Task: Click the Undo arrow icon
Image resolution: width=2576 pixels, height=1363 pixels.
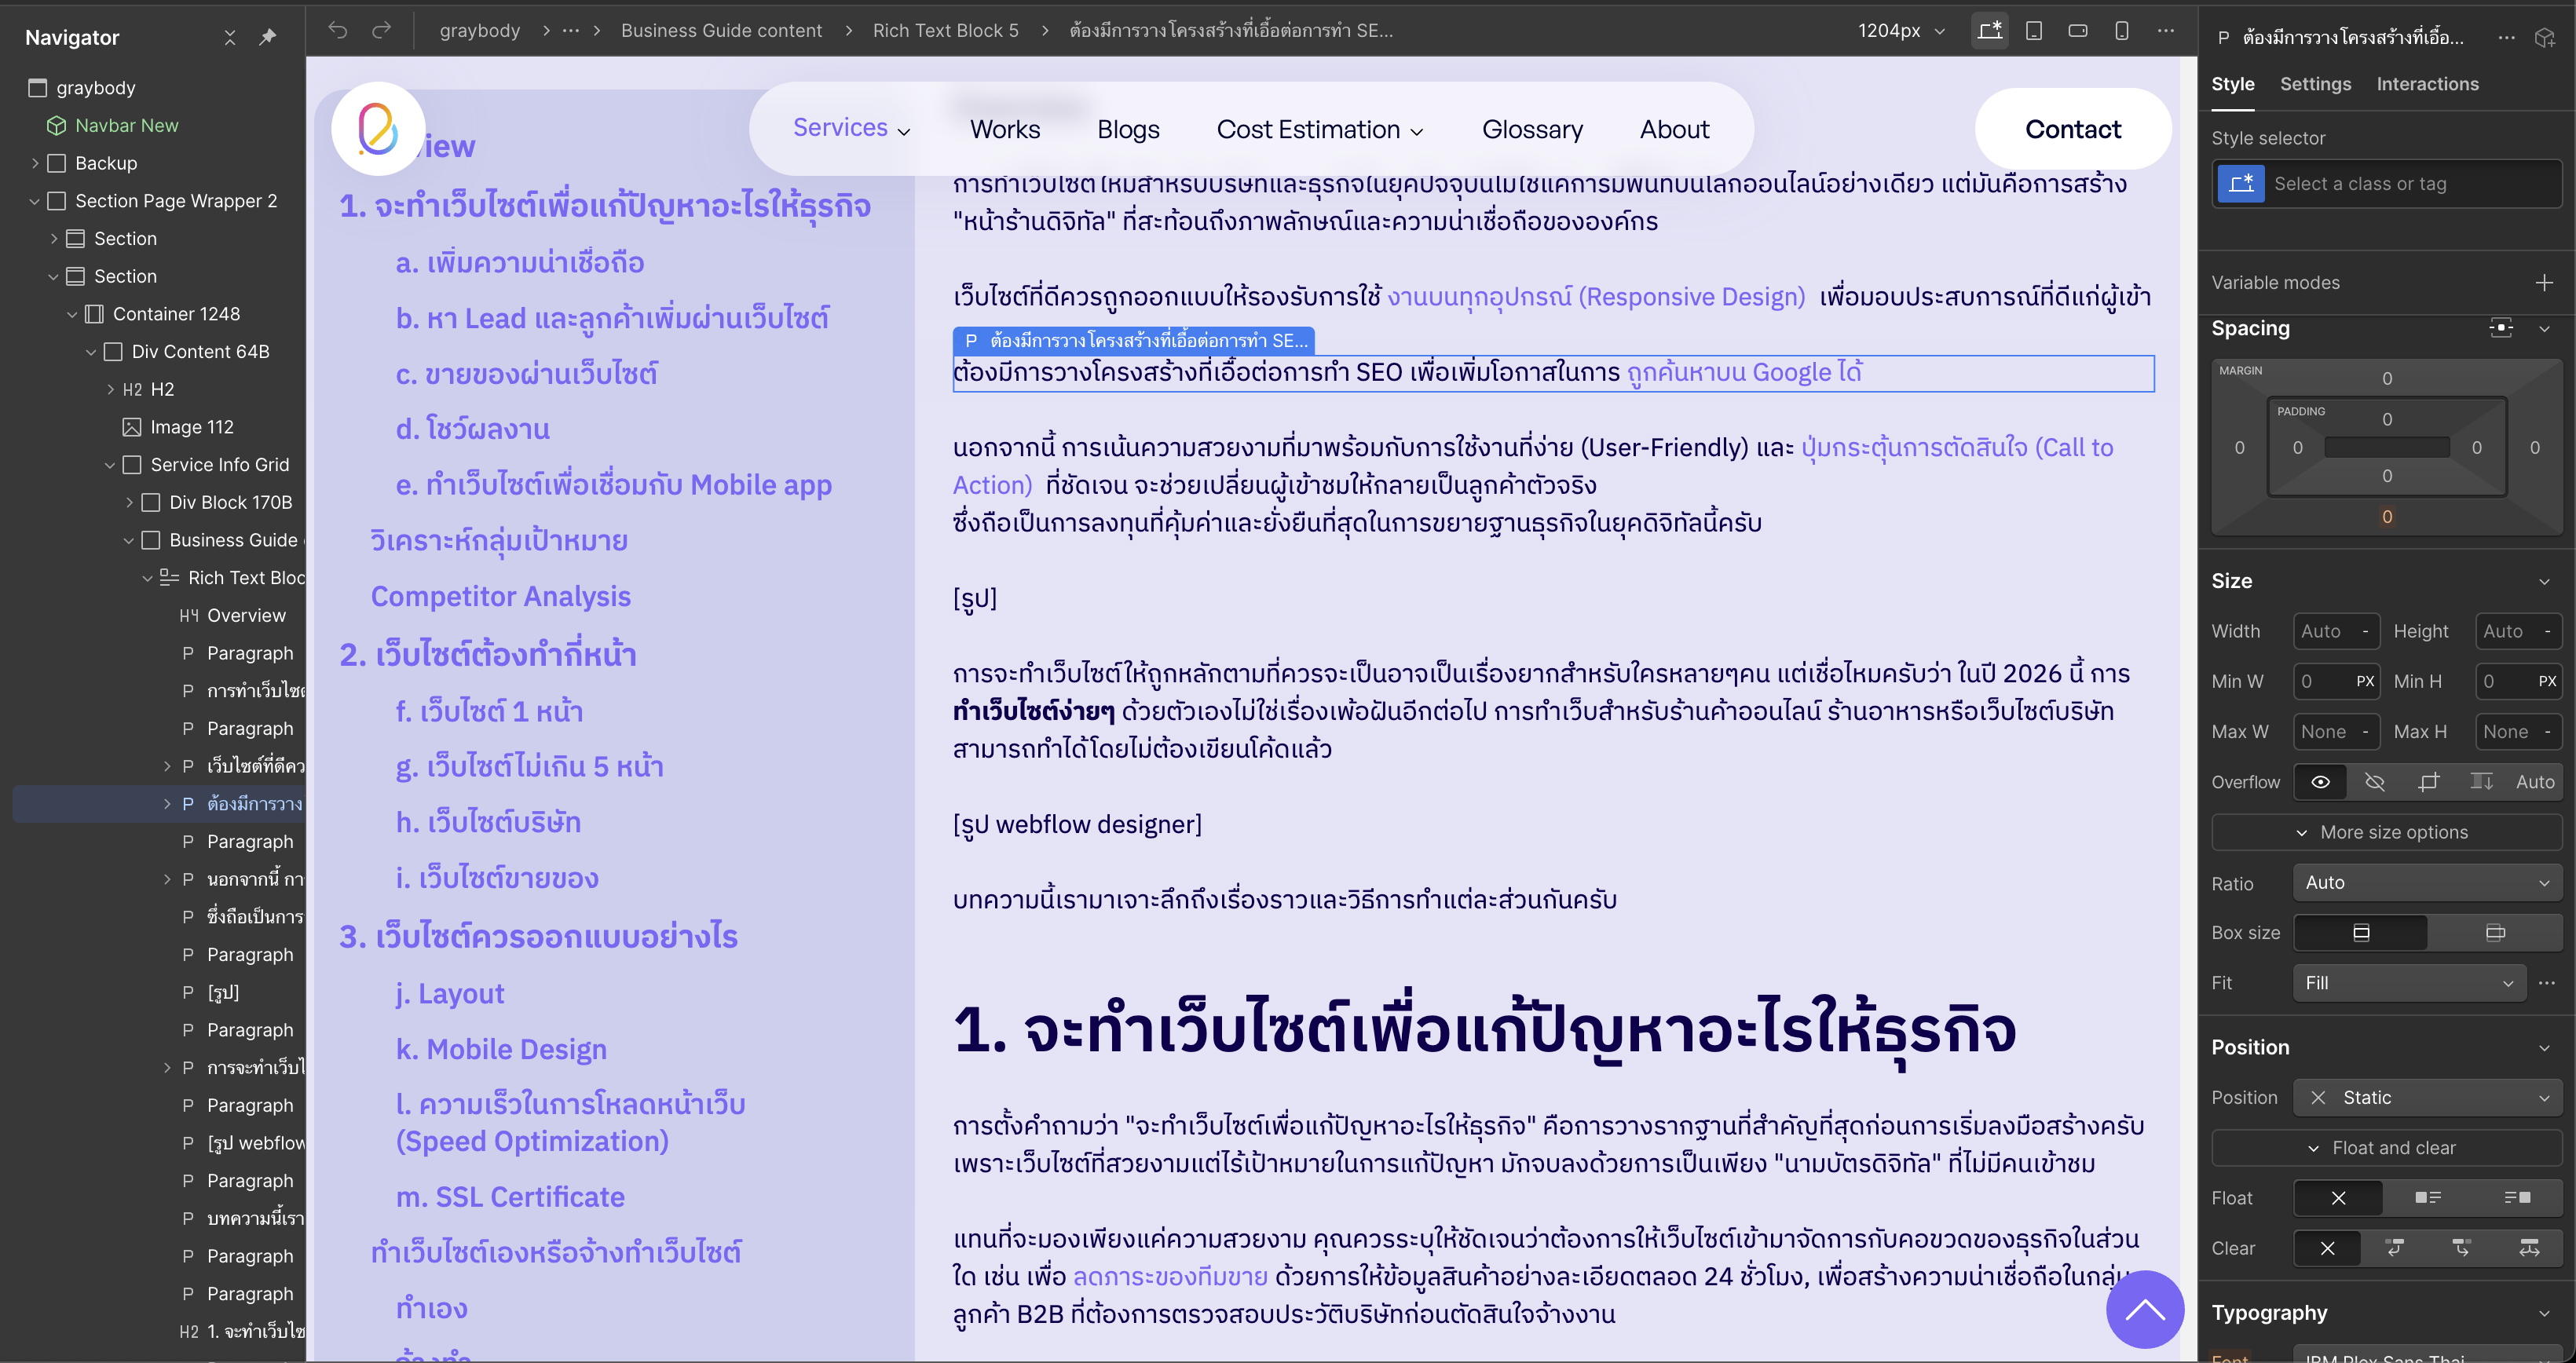Action: pyautogui.click(x=338, y=31)
